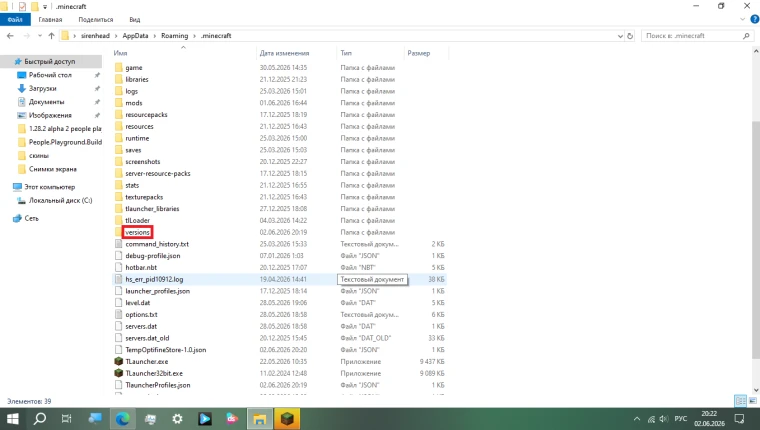Screen dimensions: 760x430
Task: Open the game folder icon
Action: 119,67
